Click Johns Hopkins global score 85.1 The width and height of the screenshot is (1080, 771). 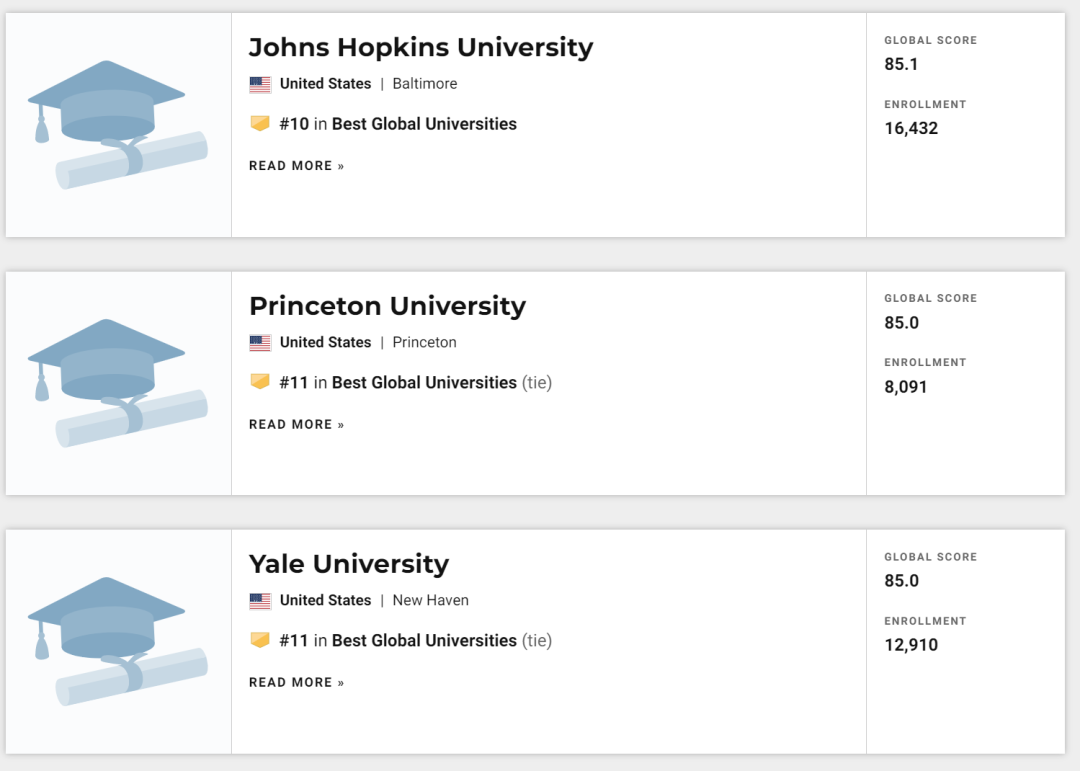coord(901,64)
